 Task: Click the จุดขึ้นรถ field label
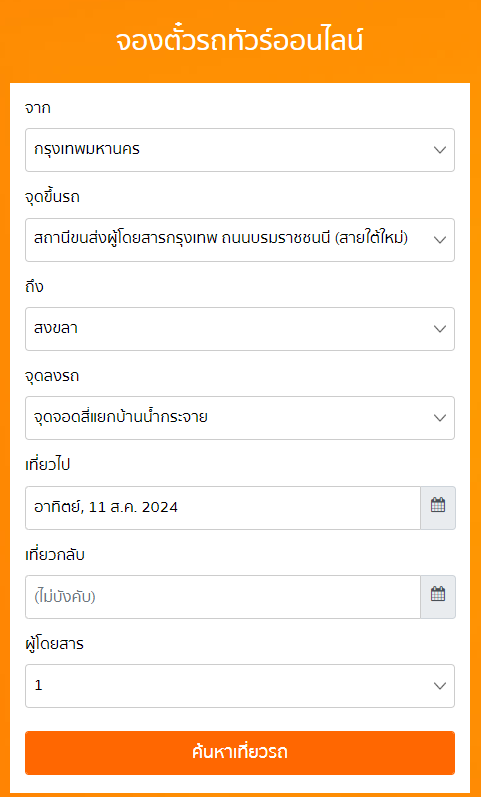pyautogui.click(x=52, y=197)
